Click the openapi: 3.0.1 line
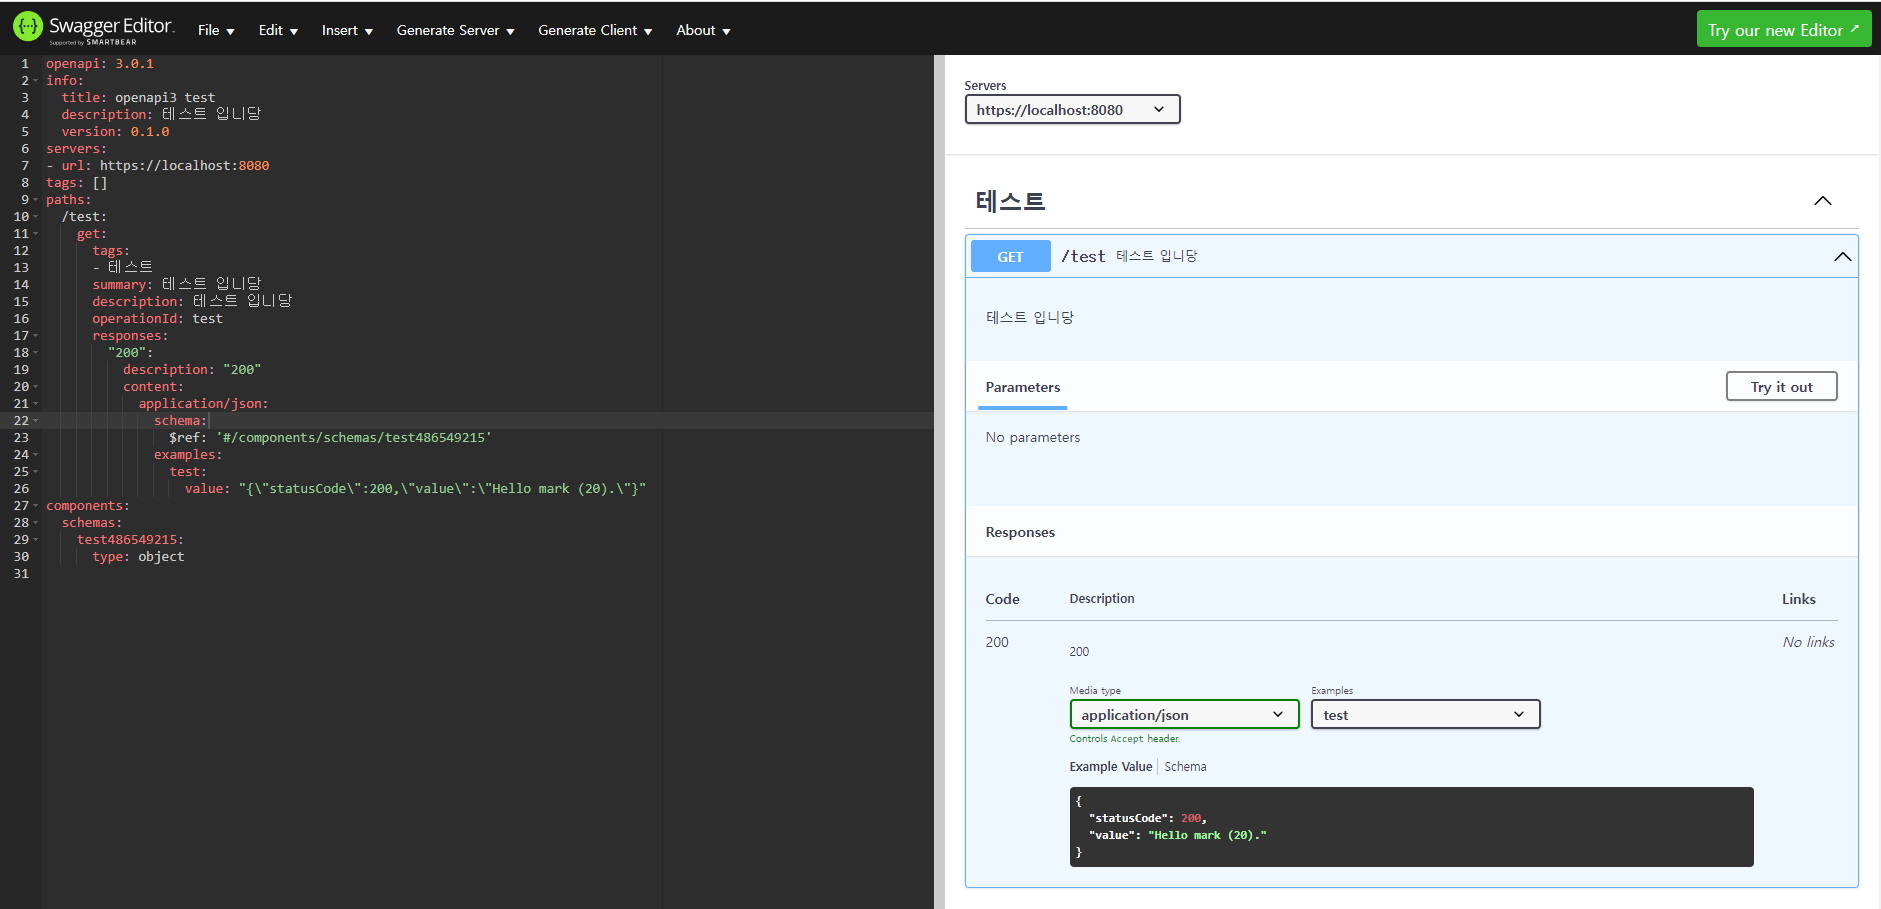 click(x=100, y=64)
